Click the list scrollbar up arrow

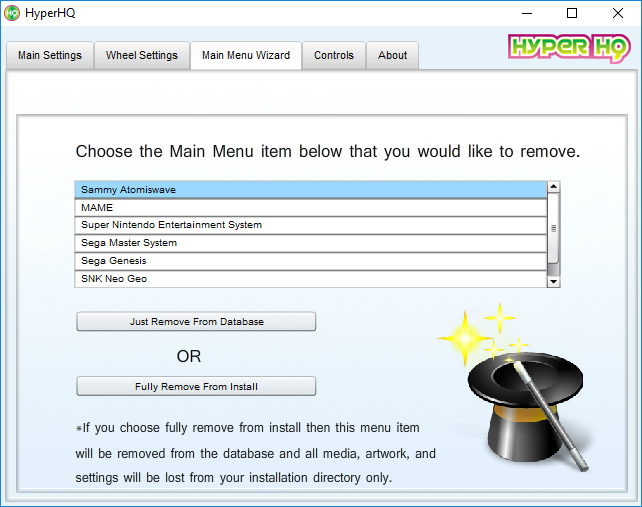point(554,187)
